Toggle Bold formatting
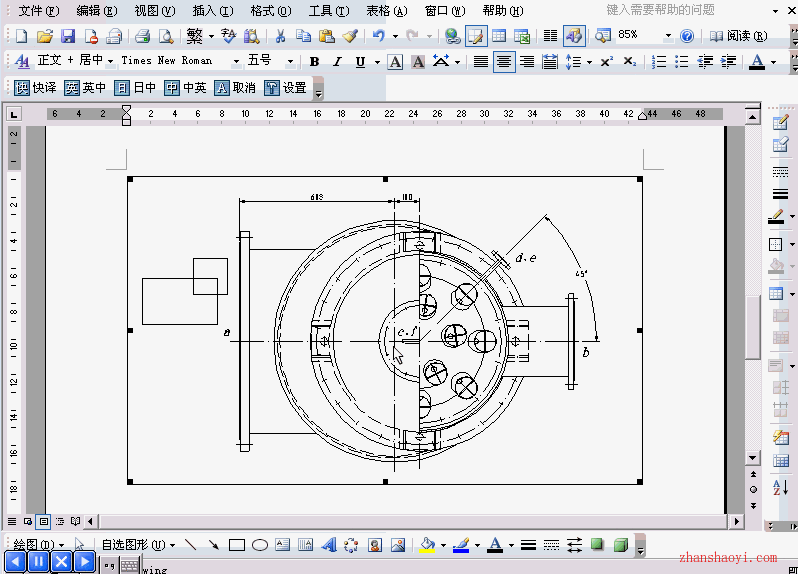798x574 pixels. (x=315, y=62)
